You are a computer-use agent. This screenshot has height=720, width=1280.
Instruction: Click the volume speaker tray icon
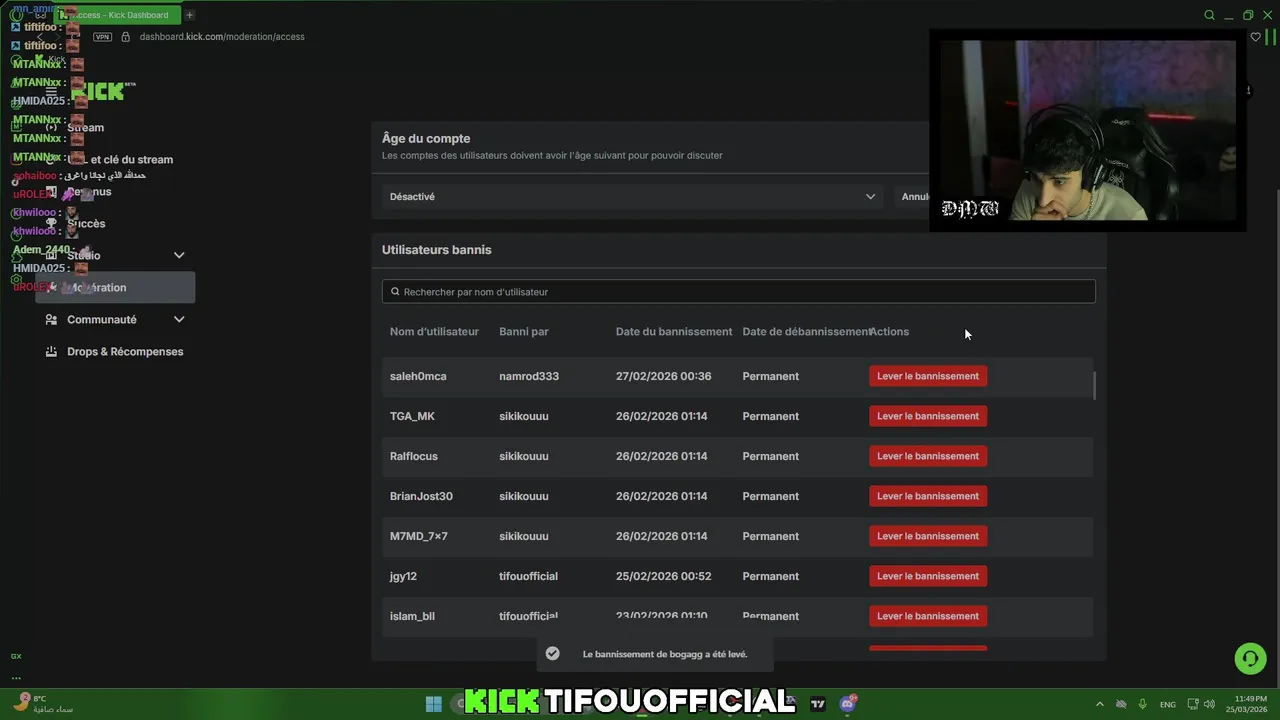(1209, 704)
